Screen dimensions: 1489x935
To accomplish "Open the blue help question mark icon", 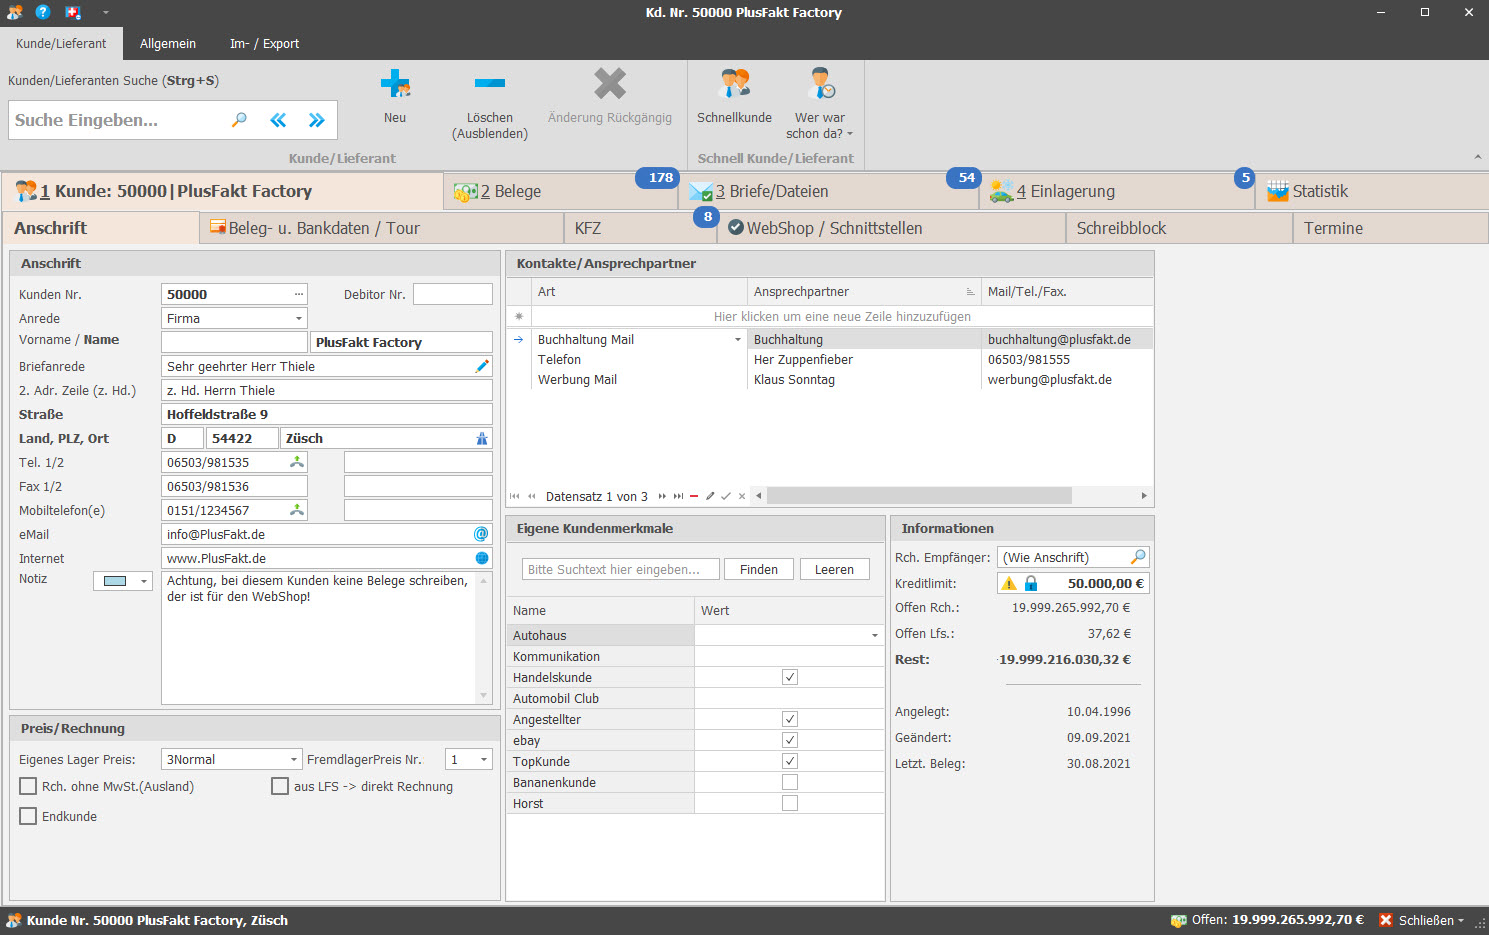I will tap(43, 12).
